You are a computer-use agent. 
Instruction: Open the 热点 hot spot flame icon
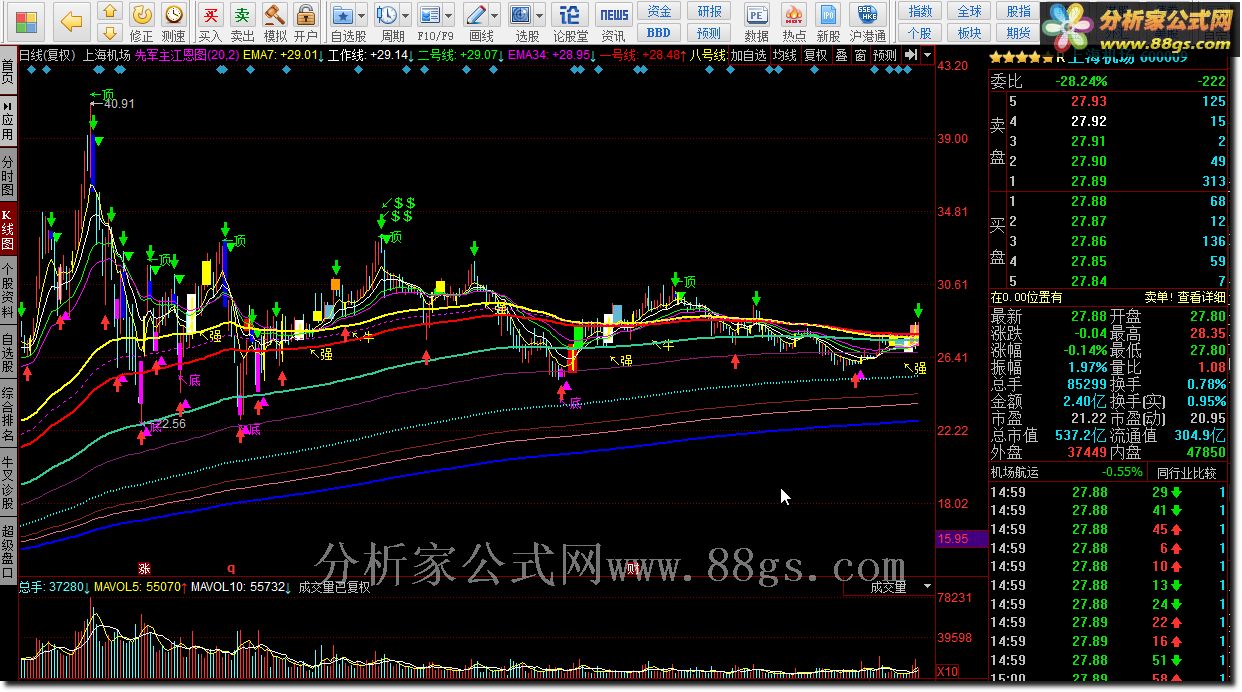[x=794, y=22]
